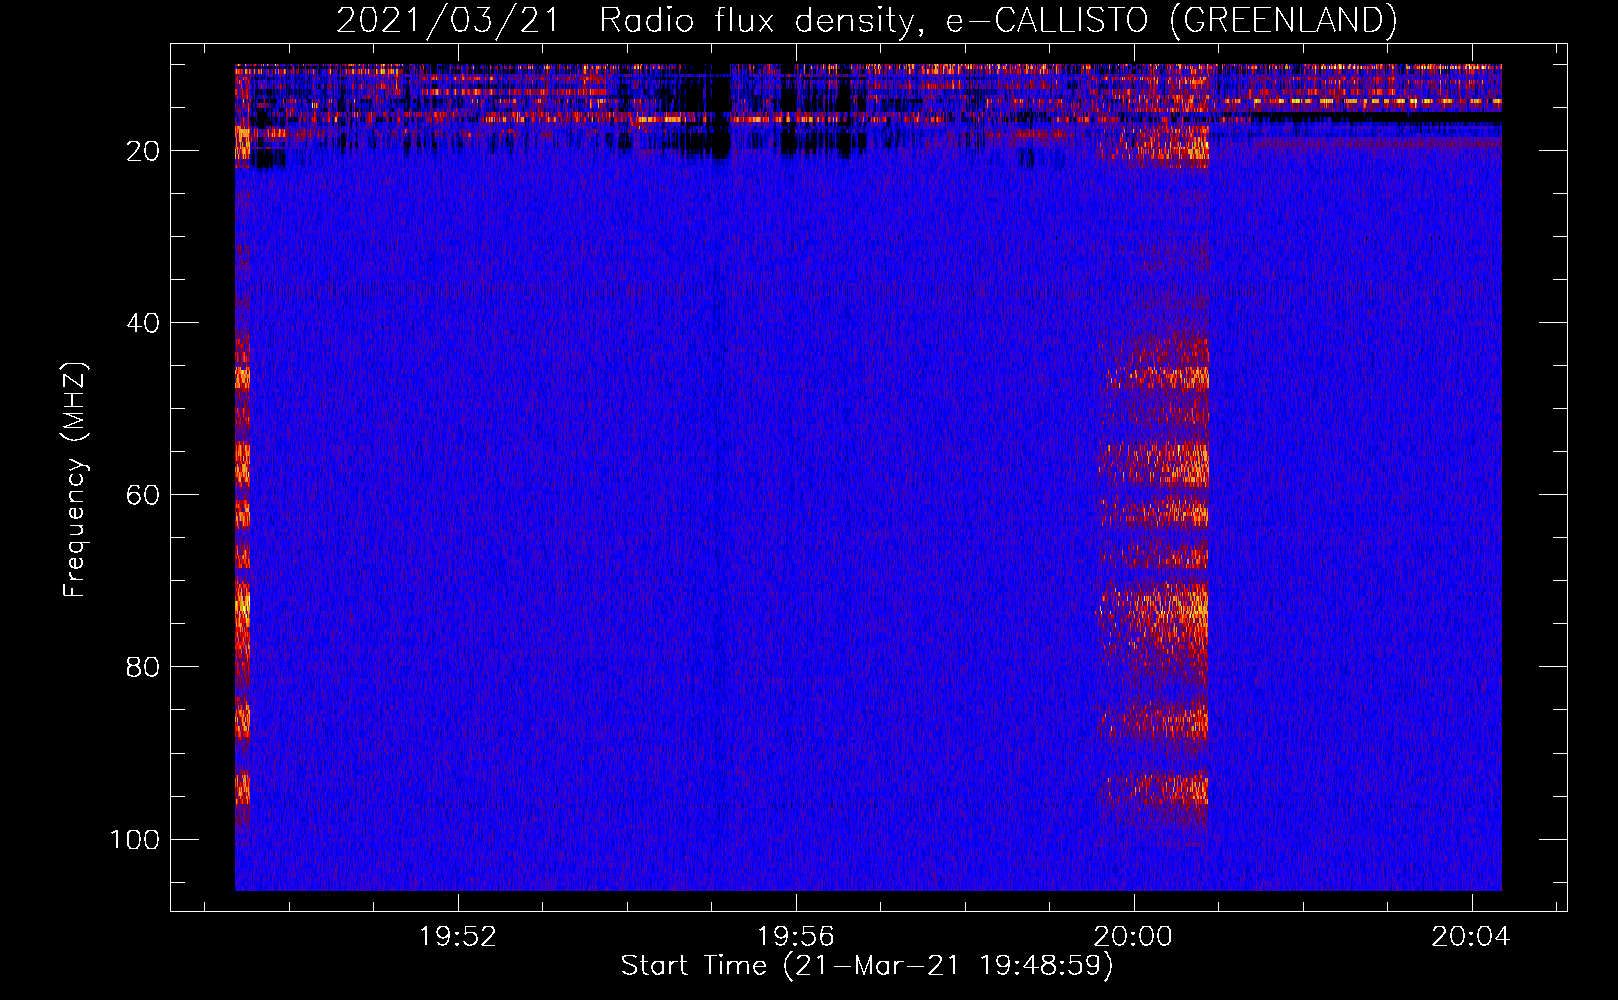This screenshot has width=1618, height=1000.
Task: Click the 80 MHz frequency tick label
Action: [x=142, y=667]
